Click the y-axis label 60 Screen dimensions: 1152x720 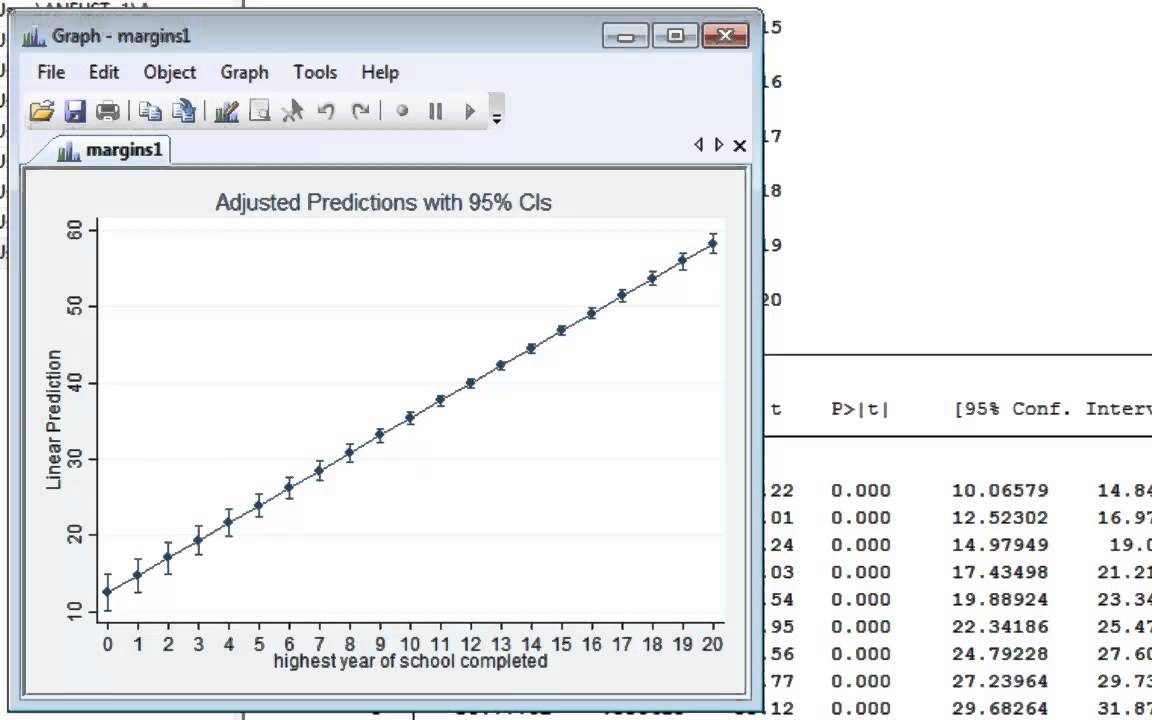coord(75,230)
